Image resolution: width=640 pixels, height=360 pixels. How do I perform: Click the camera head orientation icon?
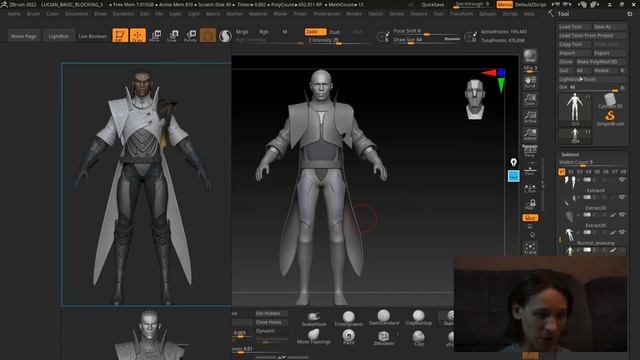coord(475,99)
